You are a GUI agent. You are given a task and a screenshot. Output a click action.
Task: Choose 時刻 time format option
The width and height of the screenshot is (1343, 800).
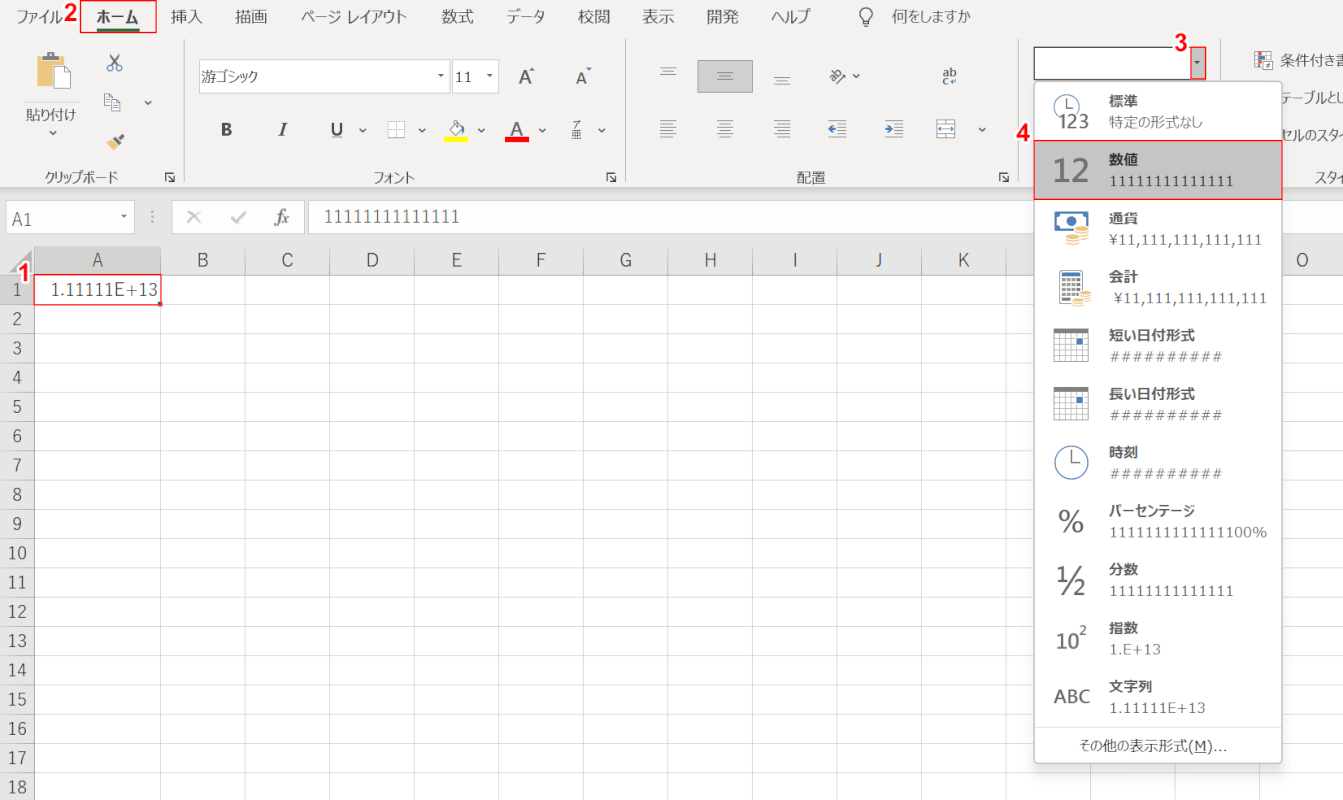pyautogui.click(x=1158, y=463)
